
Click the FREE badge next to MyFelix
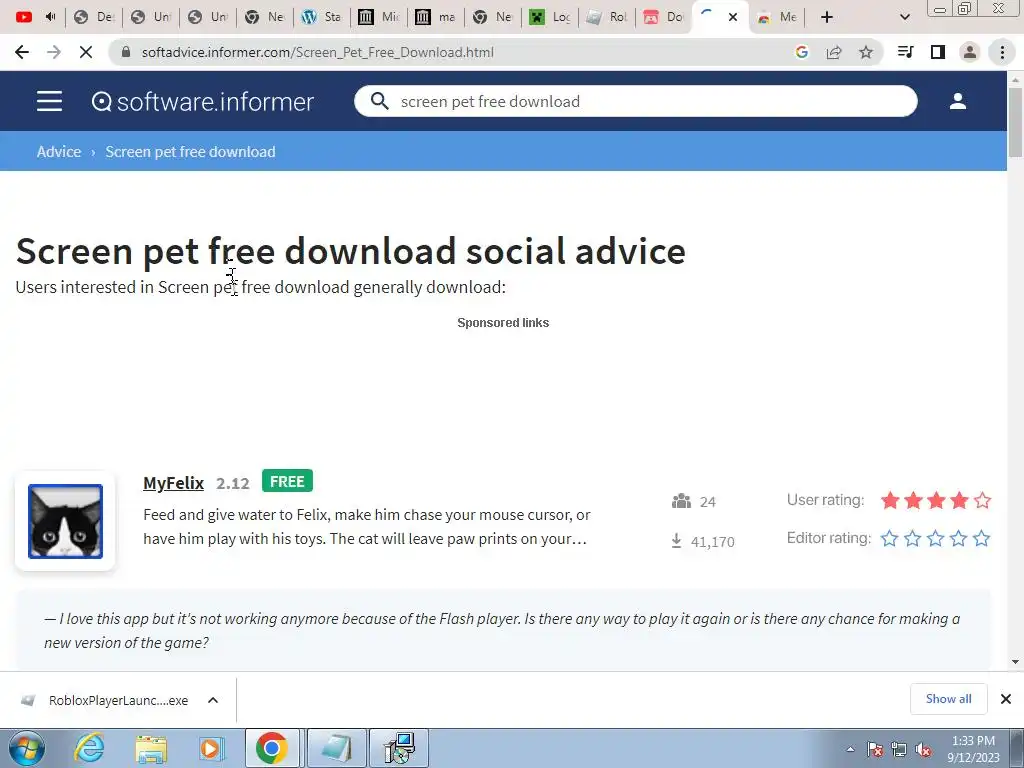point(287,481)
